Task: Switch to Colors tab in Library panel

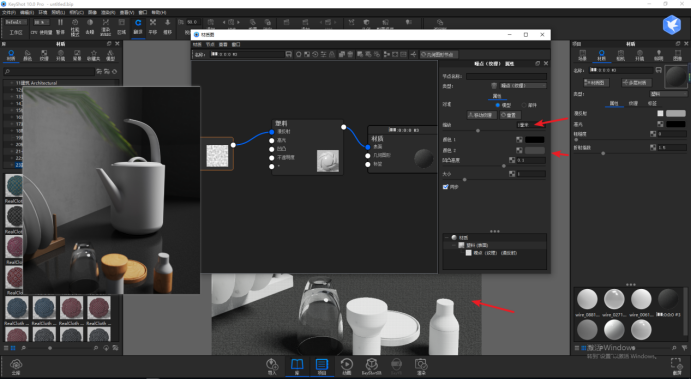Action: 27,56
